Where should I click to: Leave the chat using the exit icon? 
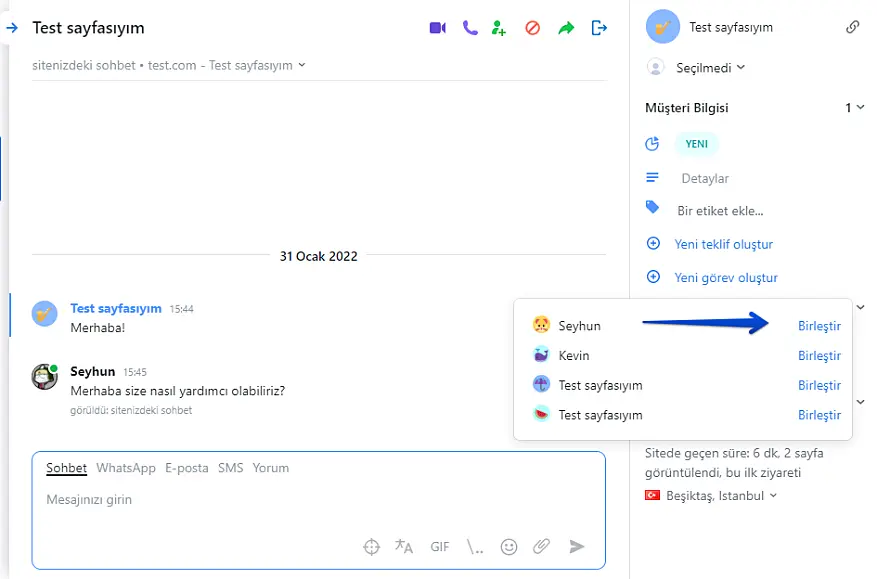[x=599, y=28]
